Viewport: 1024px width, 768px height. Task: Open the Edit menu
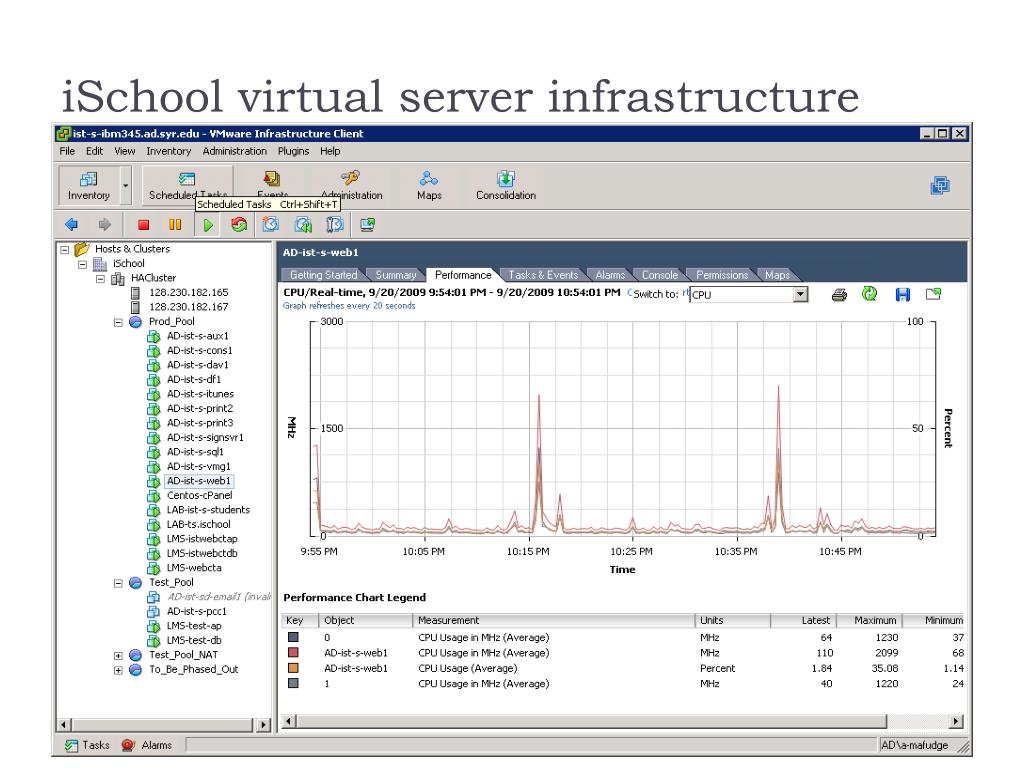click(95, 151)
